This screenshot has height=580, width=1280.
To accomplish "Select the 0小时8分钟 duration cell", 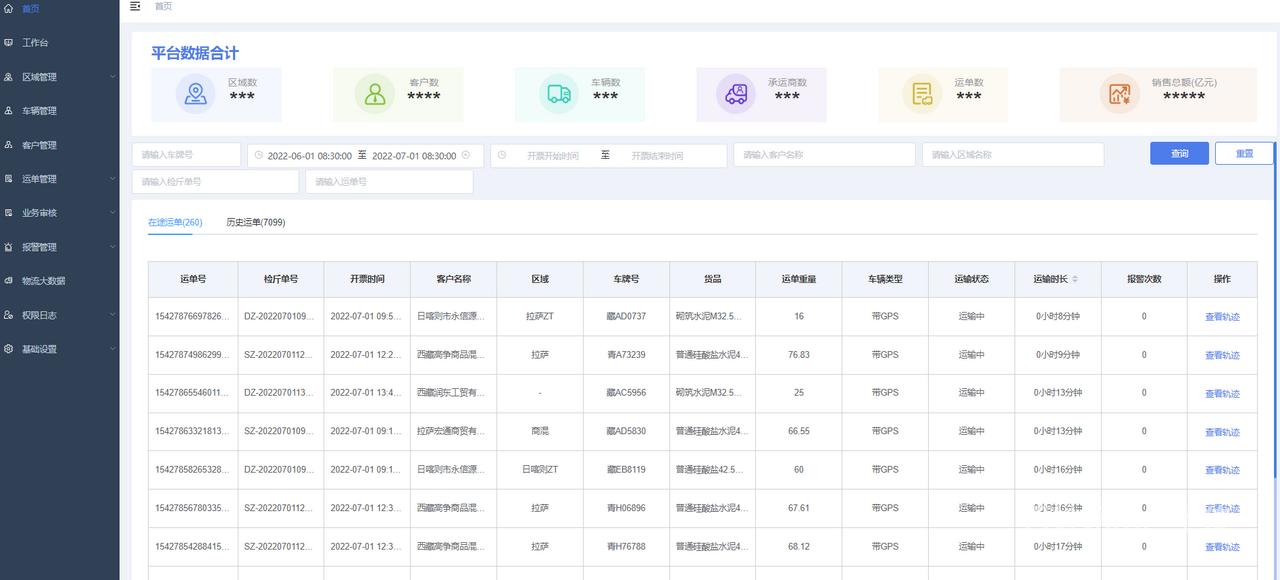I will pos(1058,316).
